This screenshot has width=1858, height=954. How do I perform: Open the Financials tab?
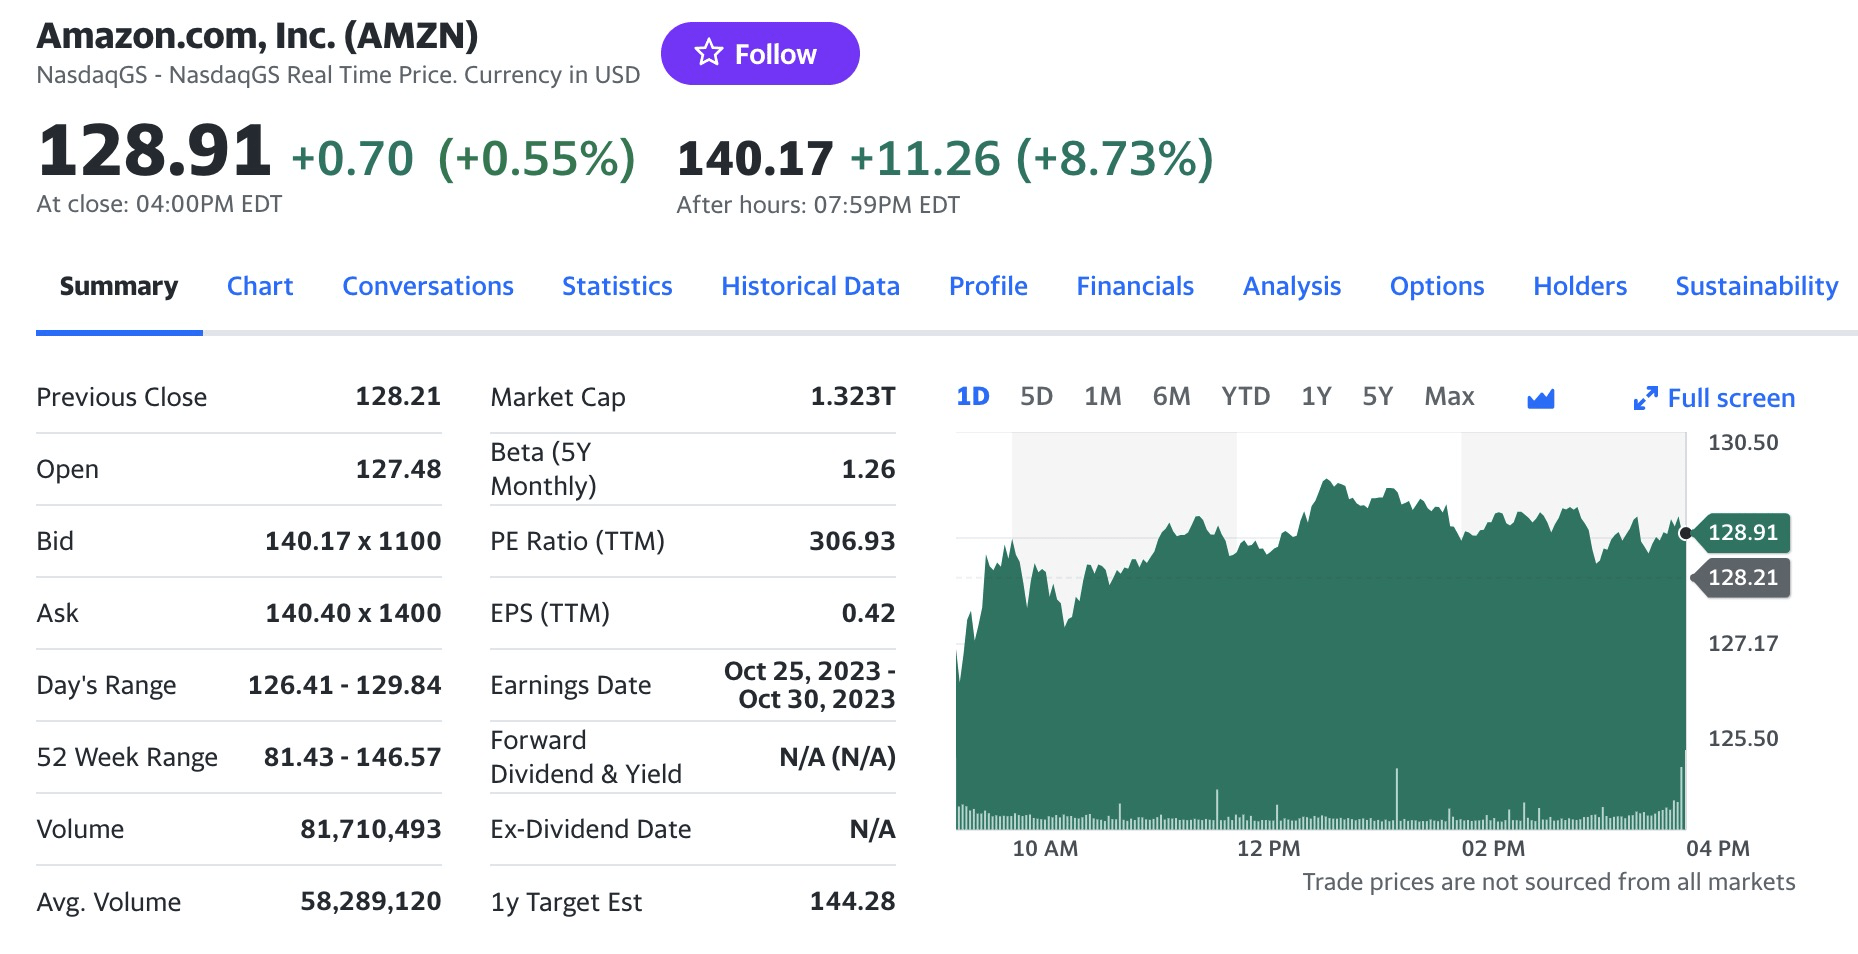pos(1135,286)
